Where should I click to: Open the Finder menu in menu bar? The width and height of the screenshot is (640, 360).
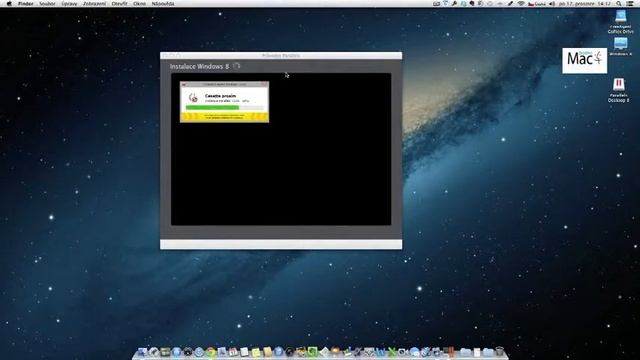click(x=26, y=4)
